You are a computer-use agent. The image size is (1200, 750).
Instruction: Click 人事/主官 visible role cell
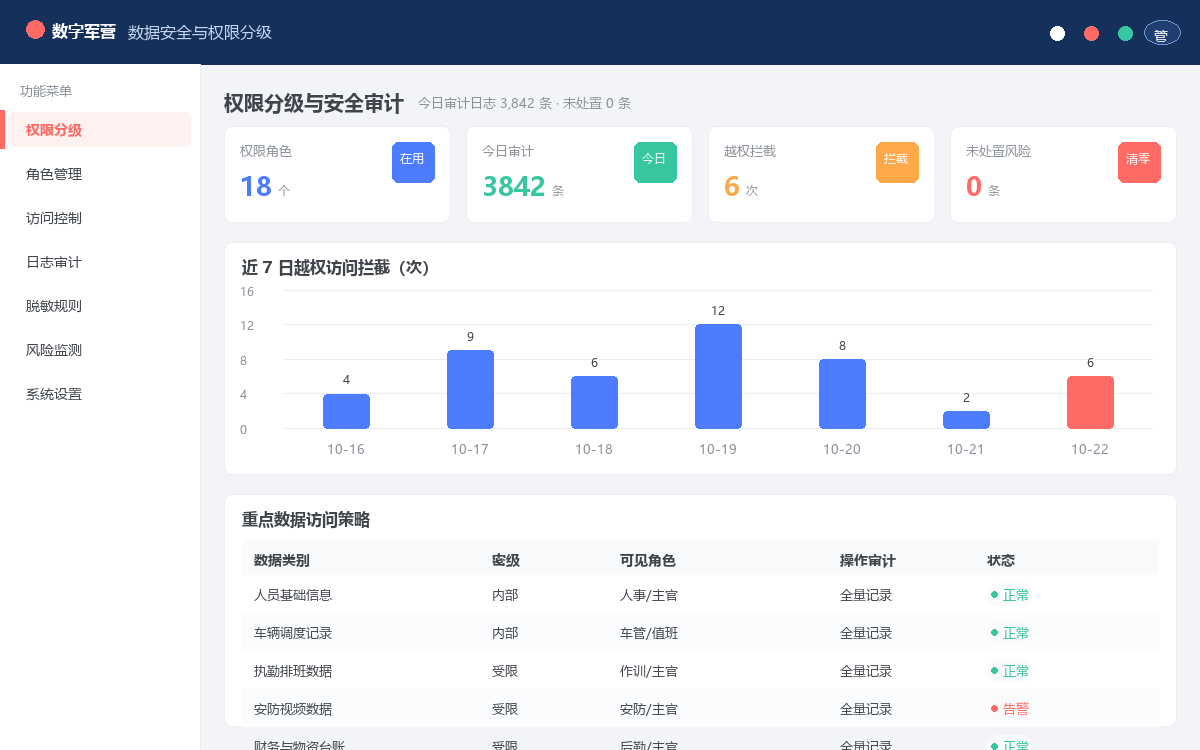pyautogui.click(x=649, y=595)
